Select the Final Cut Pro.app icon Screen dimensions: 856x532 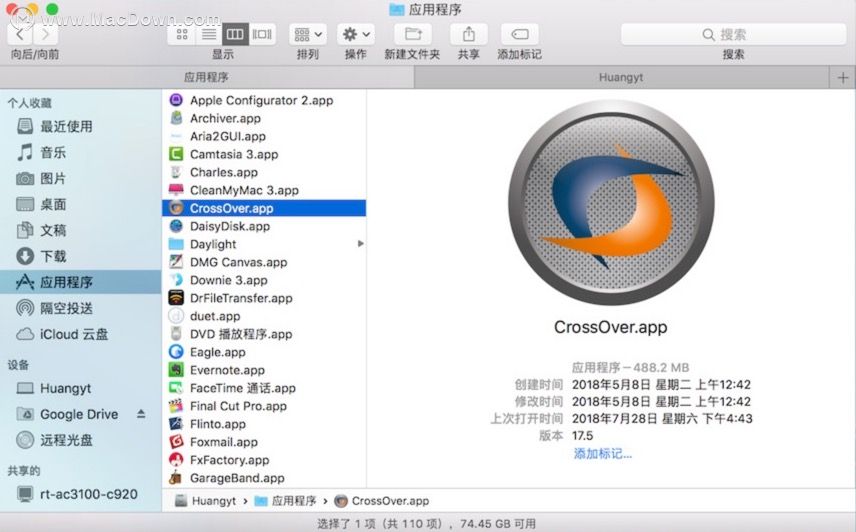click(x=176, y=406)
